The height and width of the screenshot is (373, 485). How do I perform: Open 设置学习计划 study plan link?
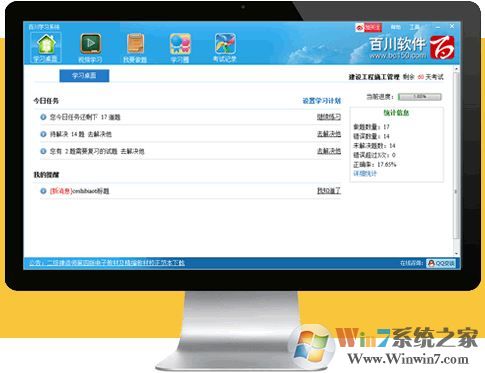tap(322, 101)
